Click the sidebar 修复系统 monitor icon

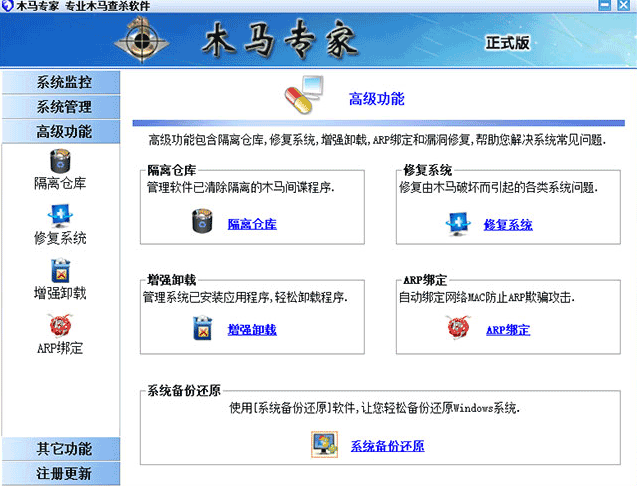pyautogui.click(x=60, y=215)
